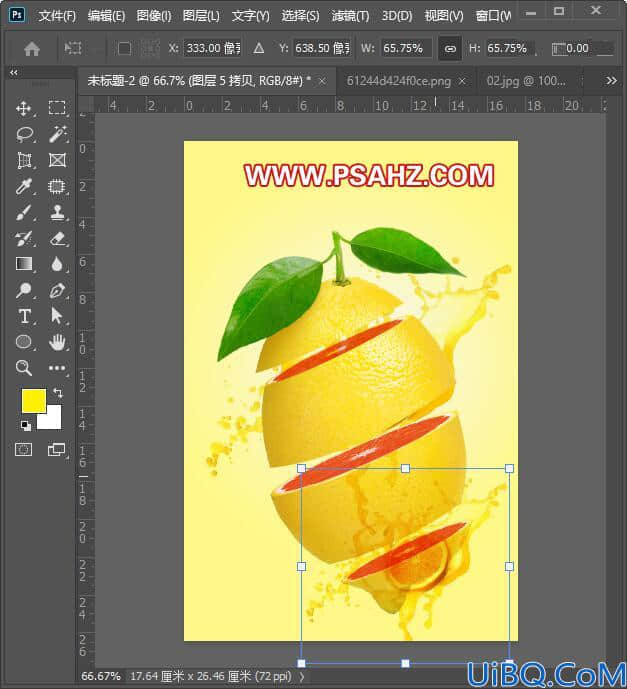The width and height of the screenshot is (627, 689).
Task: Click the W width field 65.75%
Action: (406, 48)
